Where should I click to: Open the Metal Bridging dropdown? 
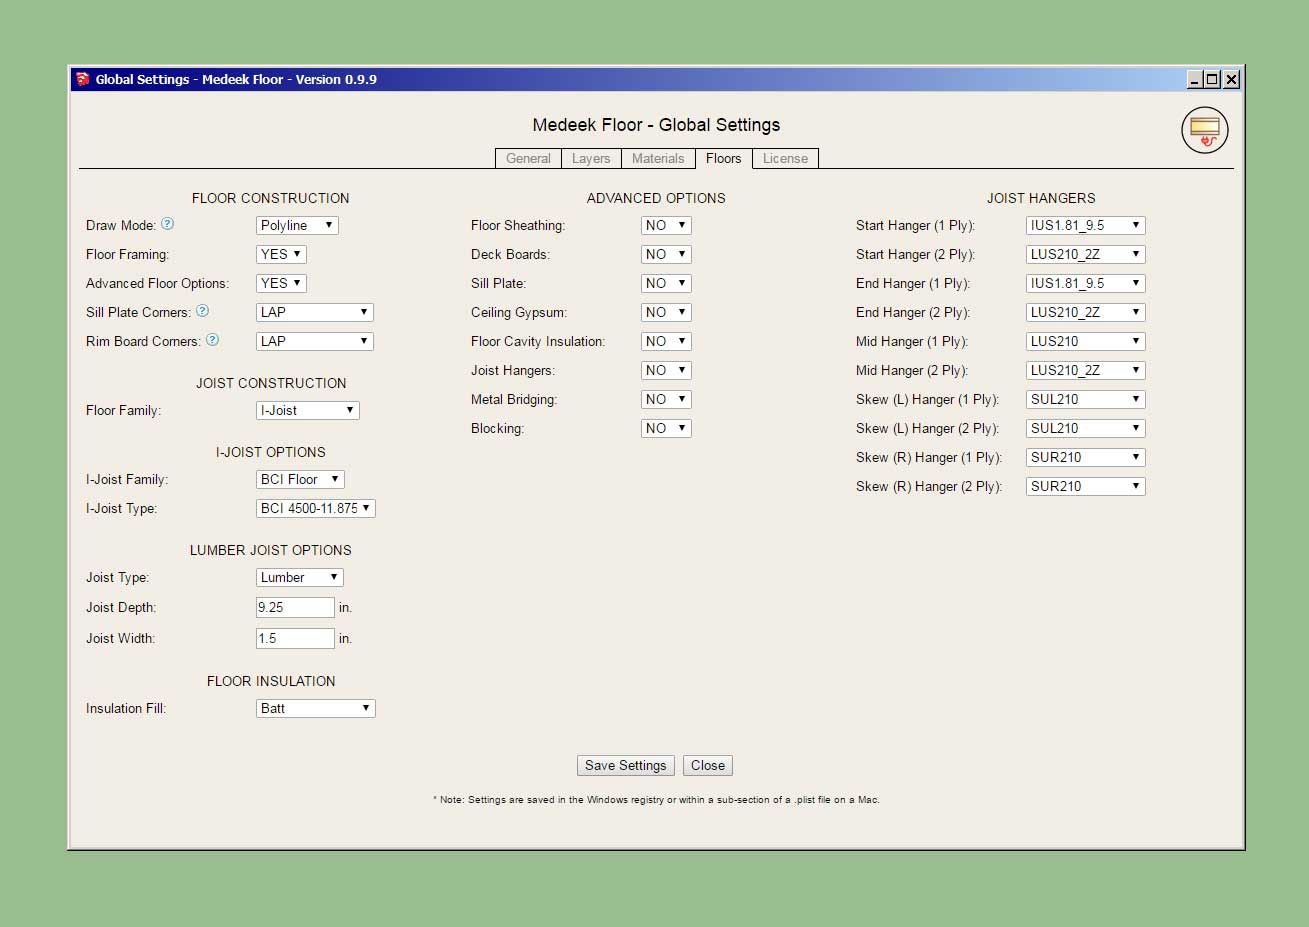[x=666, y=399]
